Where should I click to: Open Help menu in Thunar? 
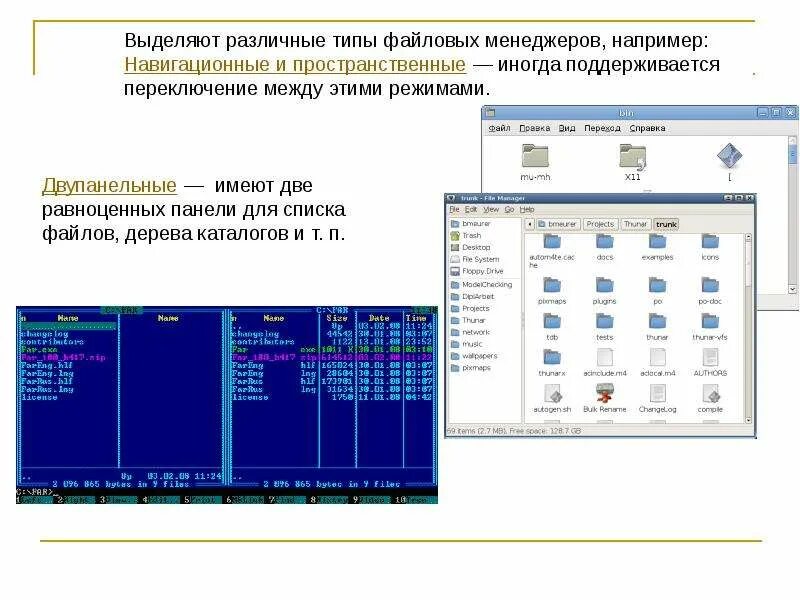527,210
